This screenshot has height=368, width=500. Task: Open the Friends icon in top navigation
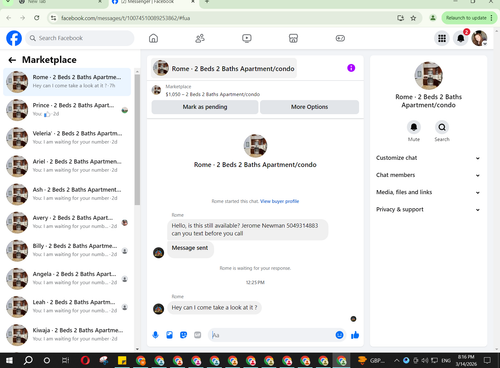click(200, 38)
